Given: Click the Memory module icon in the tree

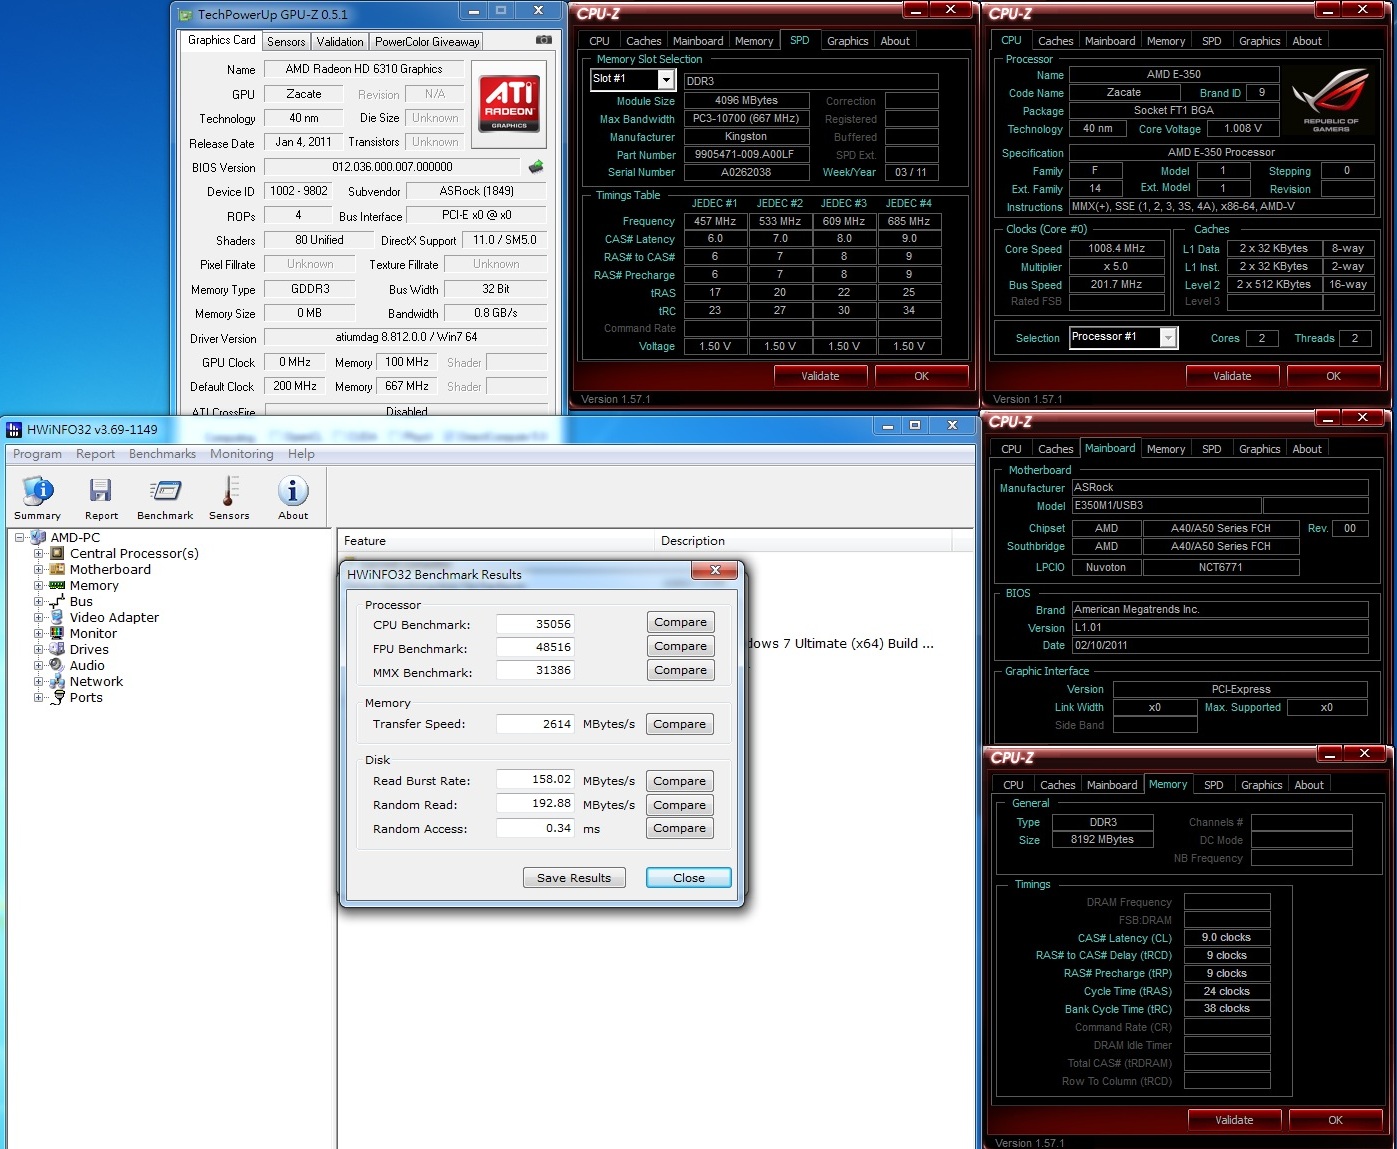Looking at the screenshot, I should tap(57, 585).
